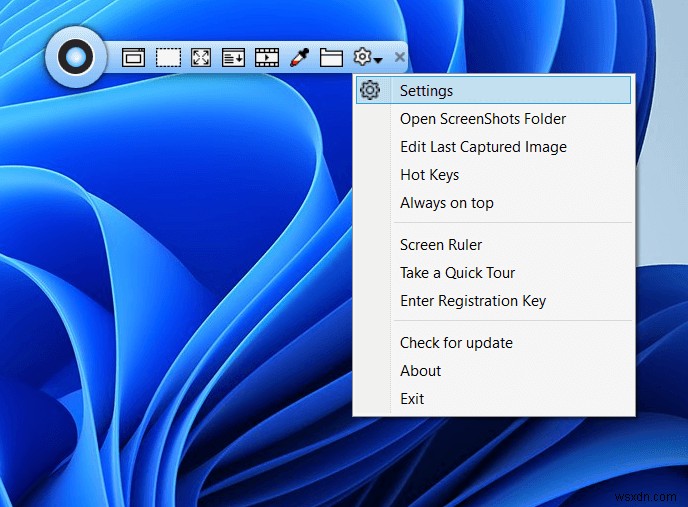Toggle Always on top option
Screen dimensions: 688x507
494,203
